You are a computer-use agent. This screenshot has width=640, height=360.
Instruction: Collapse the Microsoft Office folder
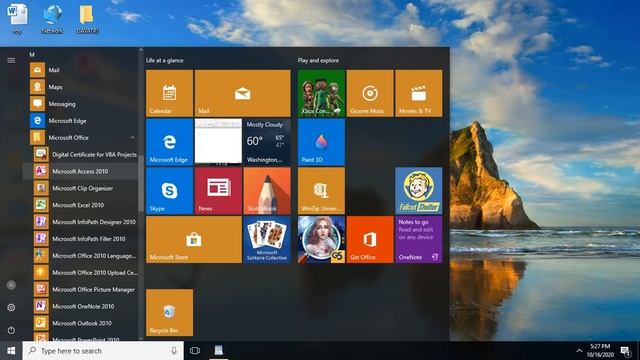[81, 138]
